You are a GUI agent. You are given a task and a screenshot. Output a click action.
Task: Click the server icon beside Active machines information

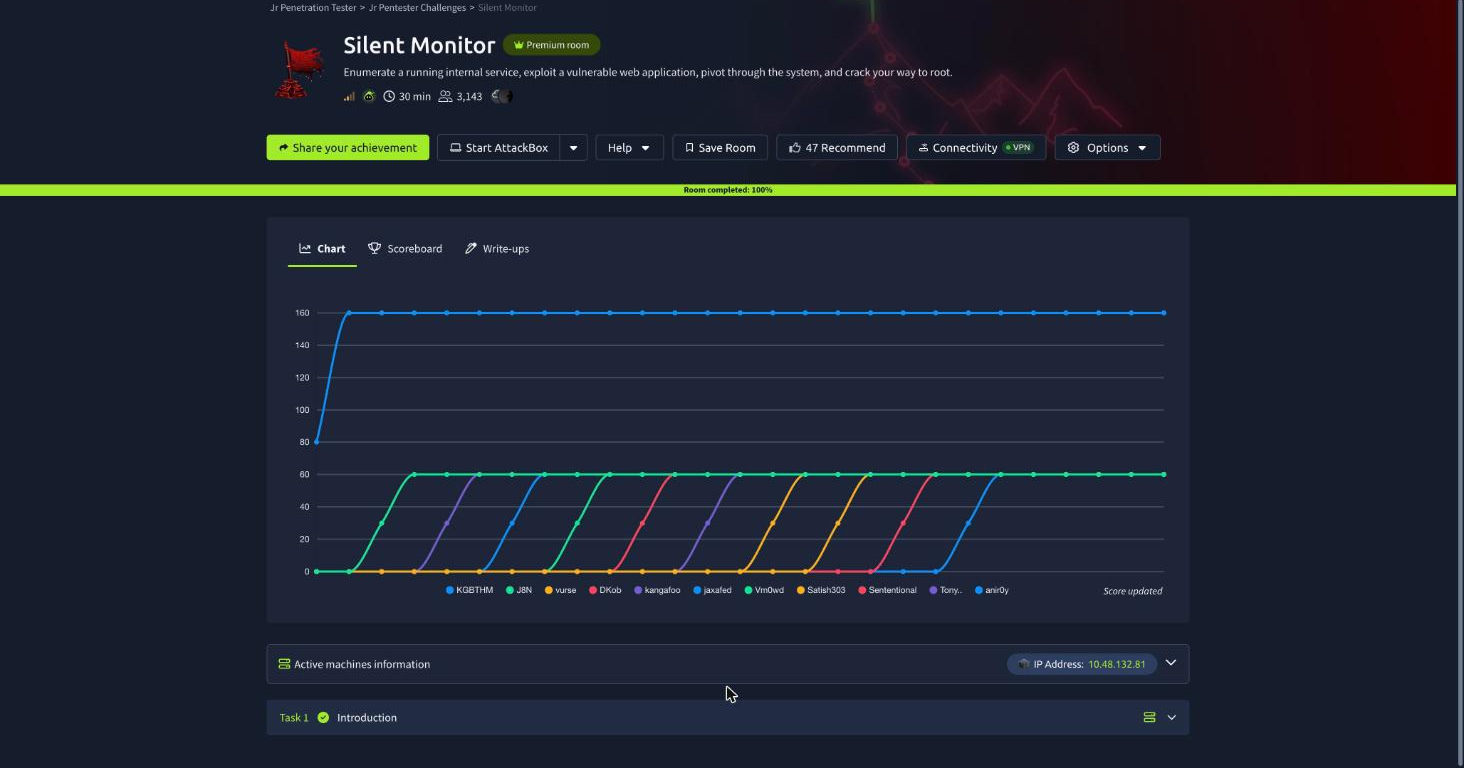tap(284, 664)
